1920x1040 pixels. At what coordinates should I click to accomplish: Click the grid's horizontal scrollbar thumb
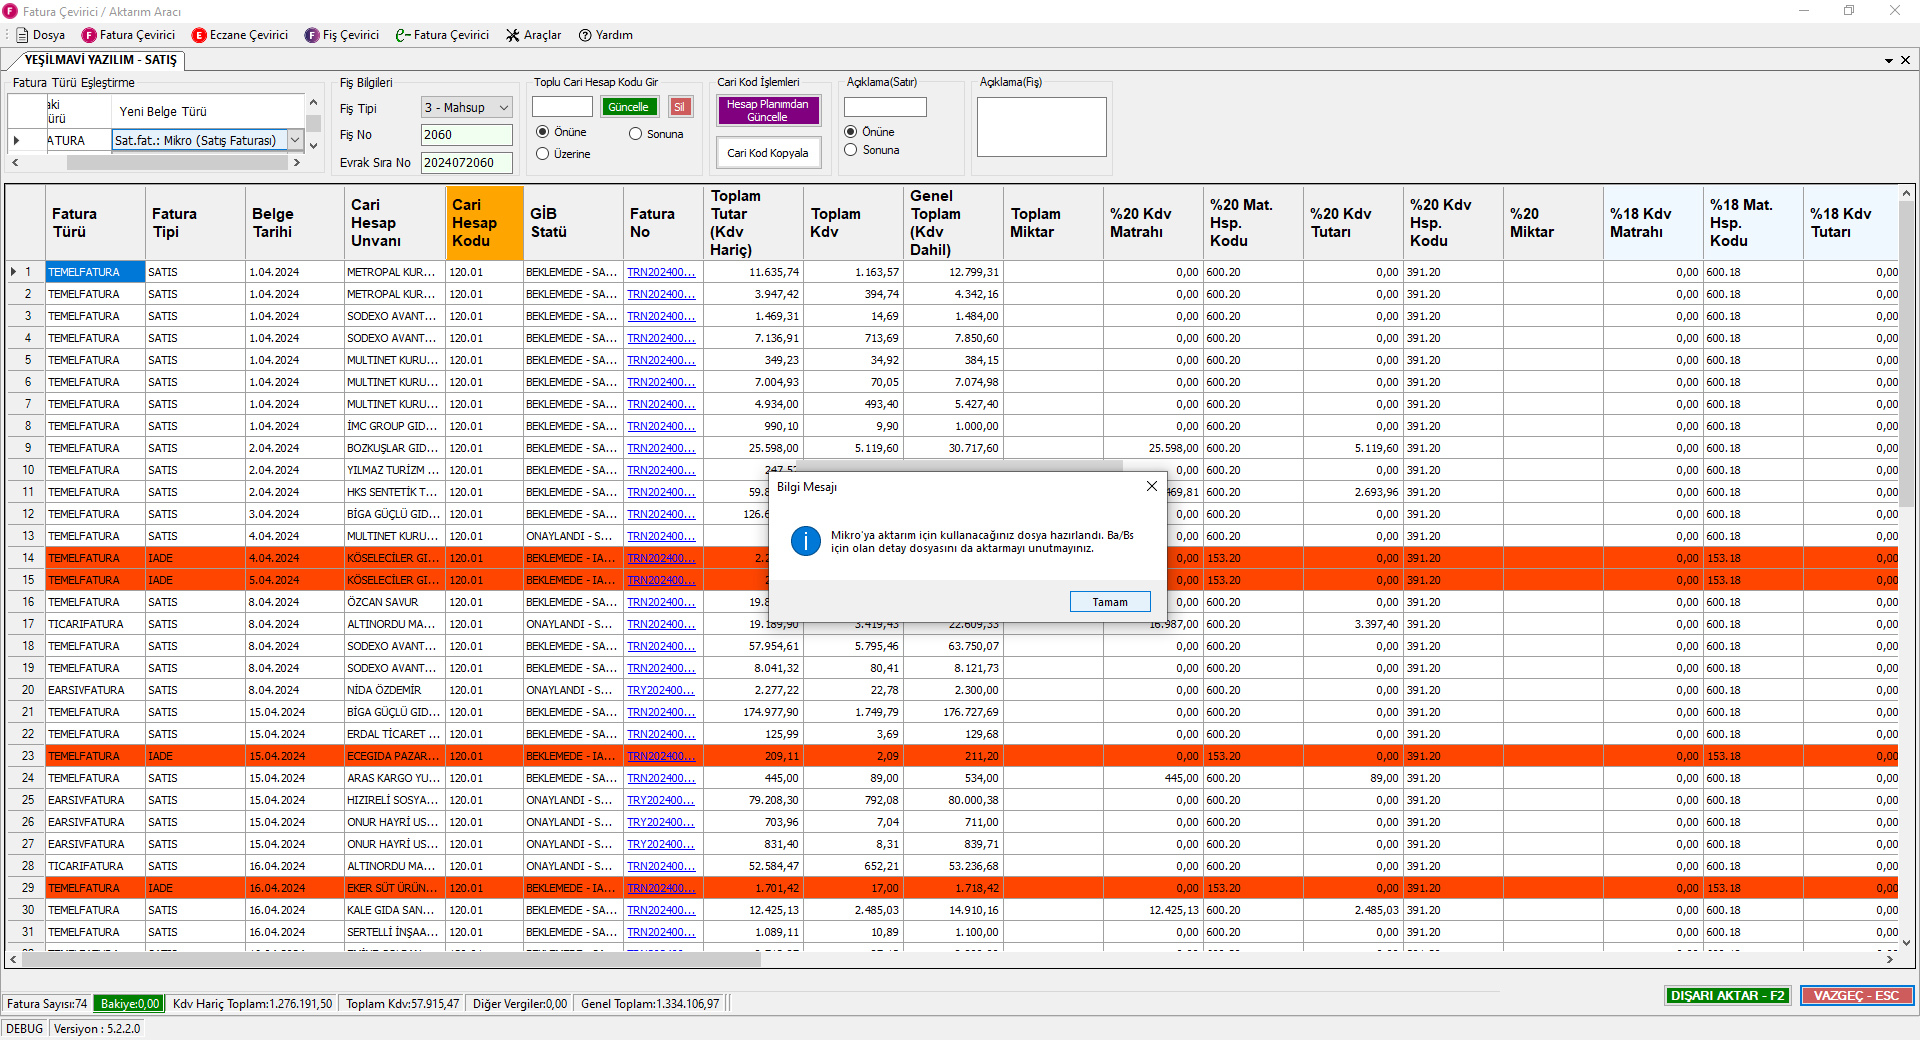(x=390, y=959)
